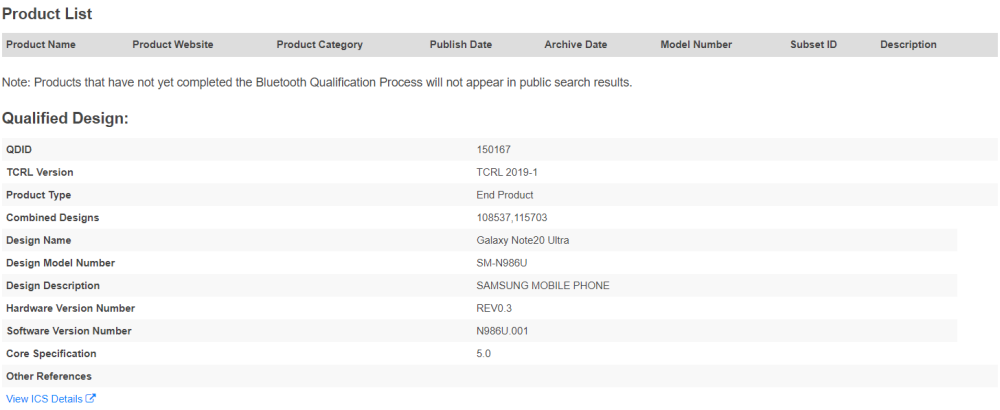Sort by Product Name column header
Viewport: 1000px width, 410px height.
[41, 45]
